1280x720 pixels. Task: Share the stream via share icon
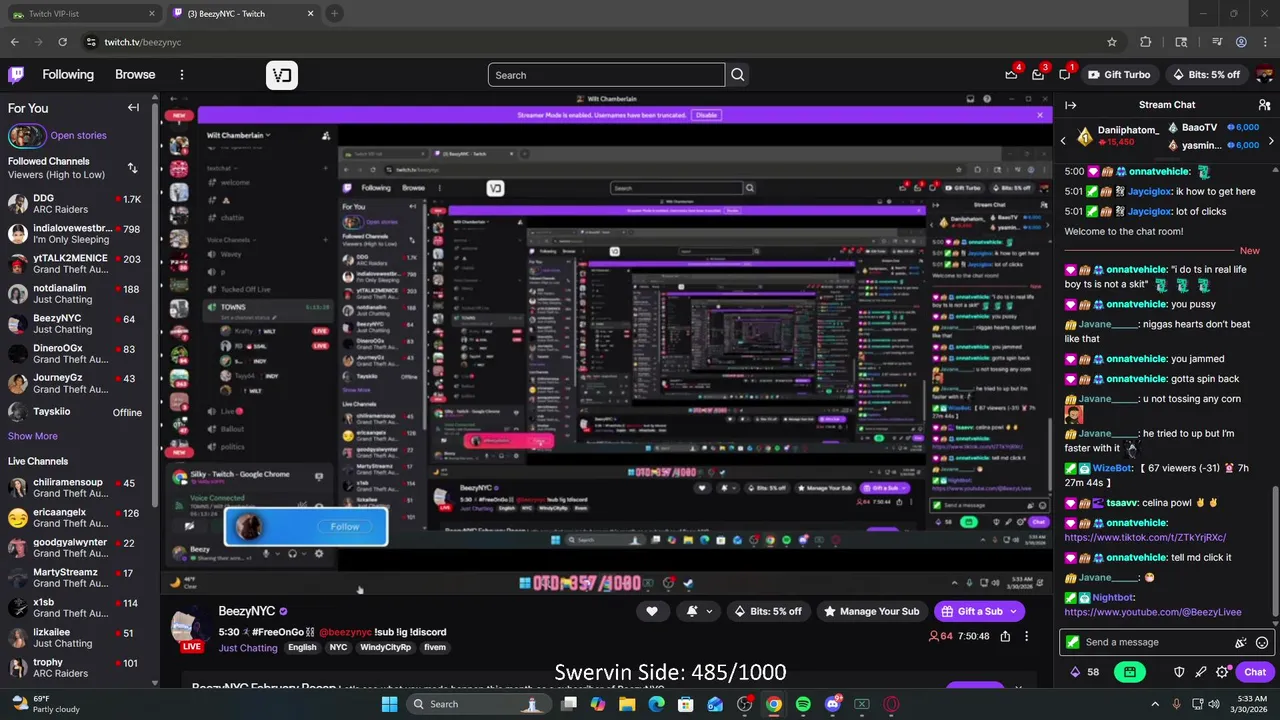coord(1005,636)
